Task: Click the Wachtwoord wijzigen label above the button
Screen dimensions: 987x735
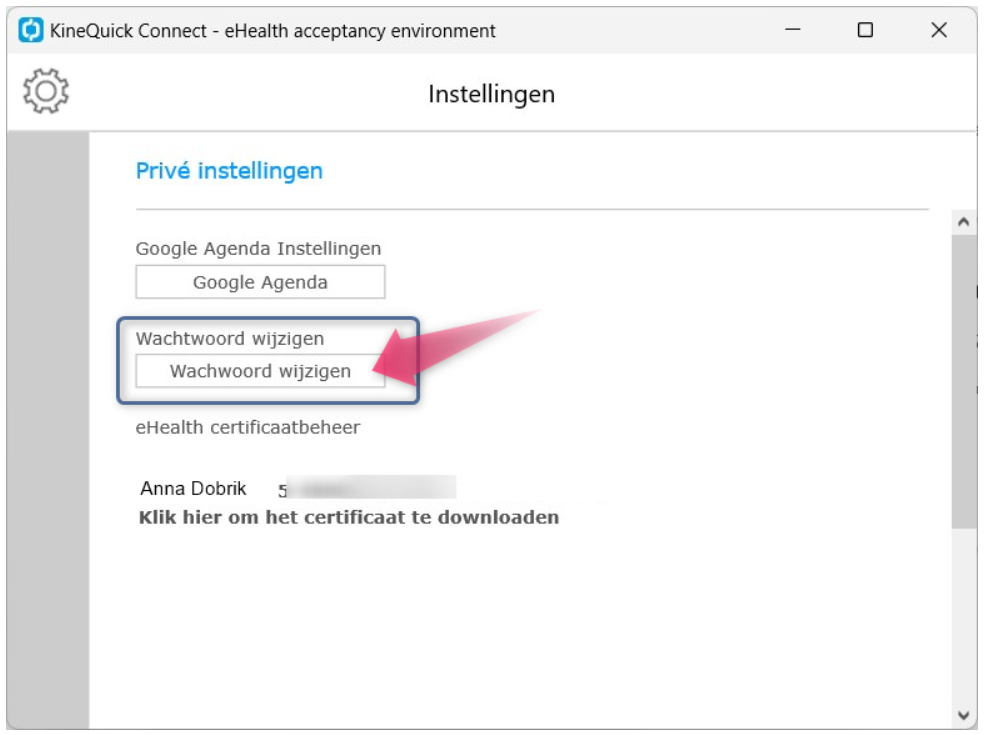Action: tap(230, 339)
